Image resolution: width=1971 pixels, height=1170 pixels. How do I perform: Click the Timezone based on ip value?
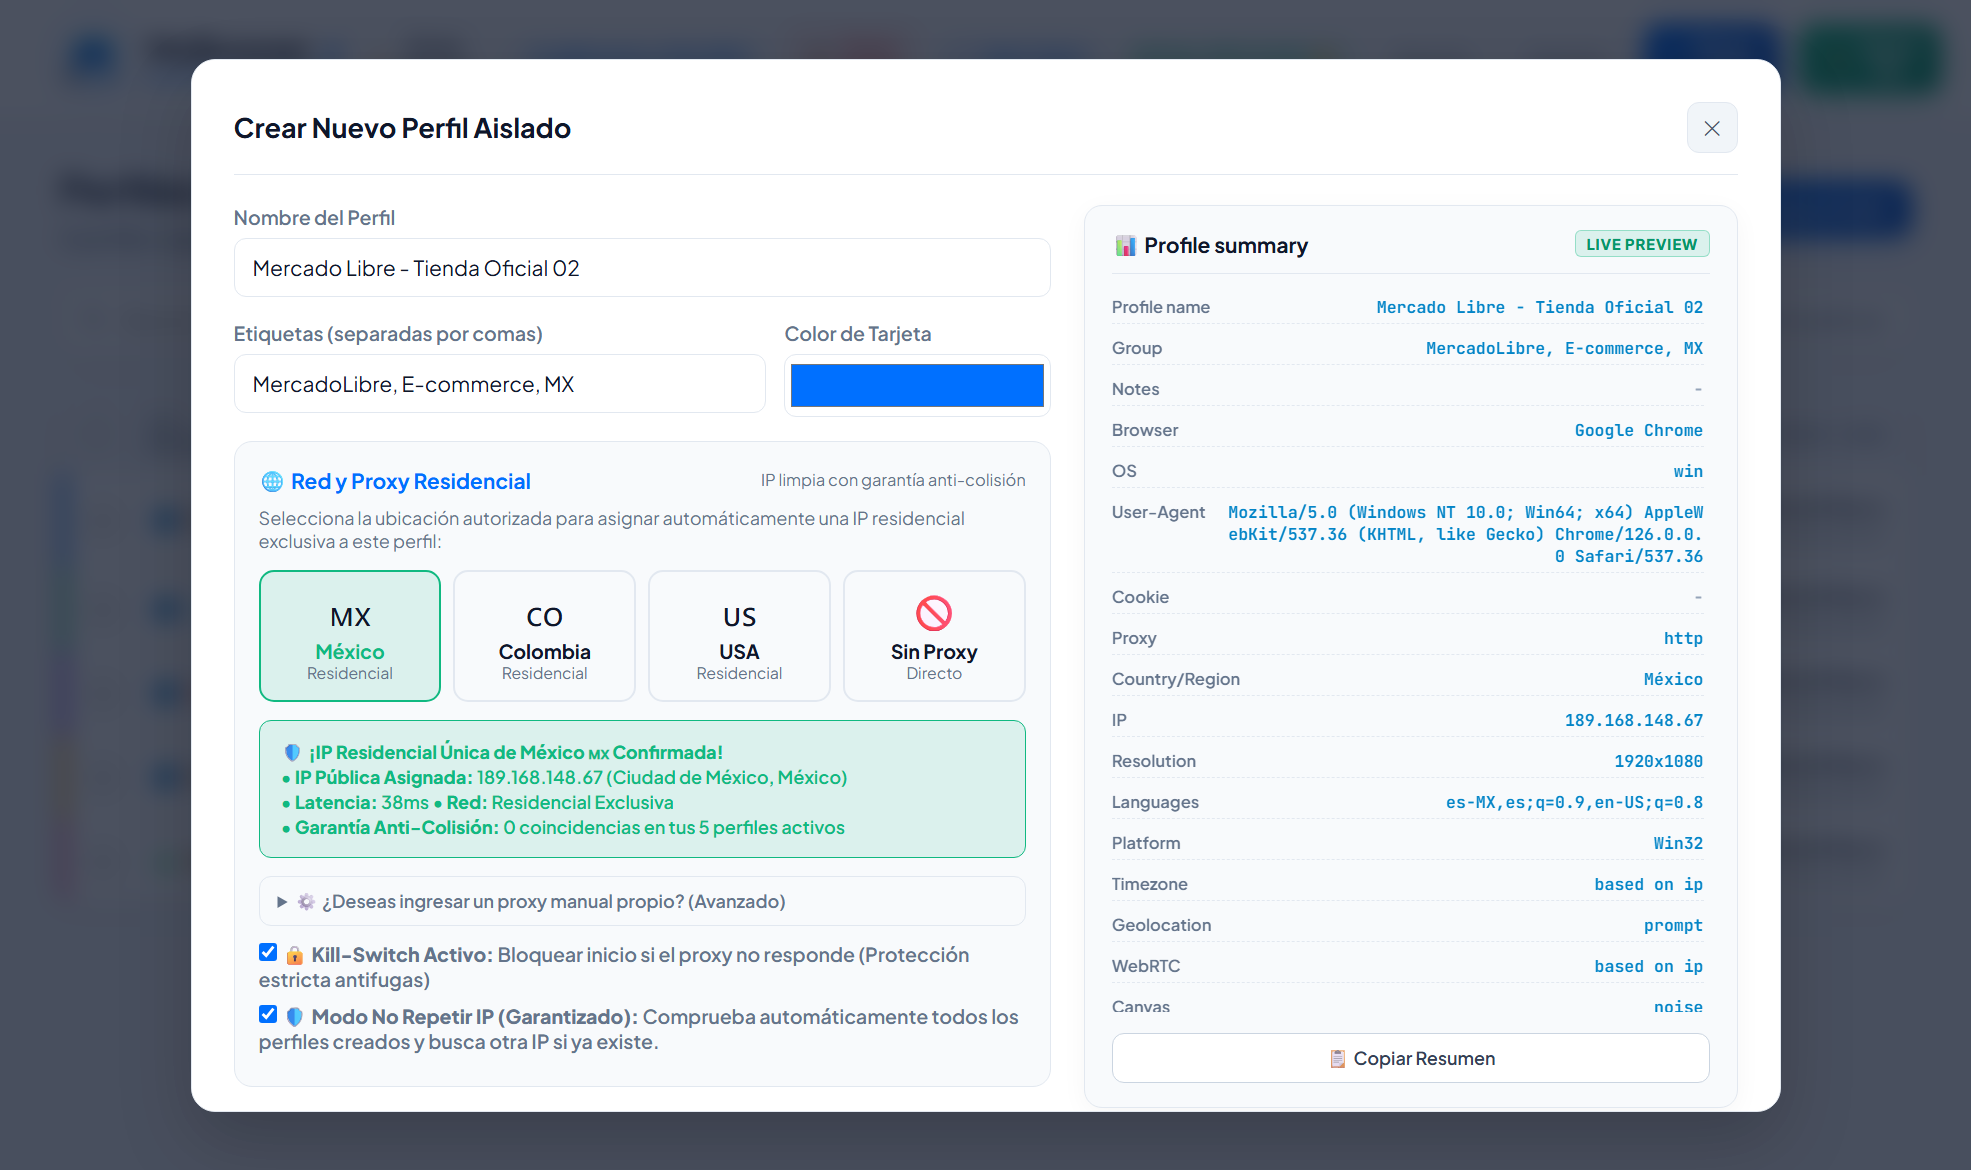pos(1648,884)
